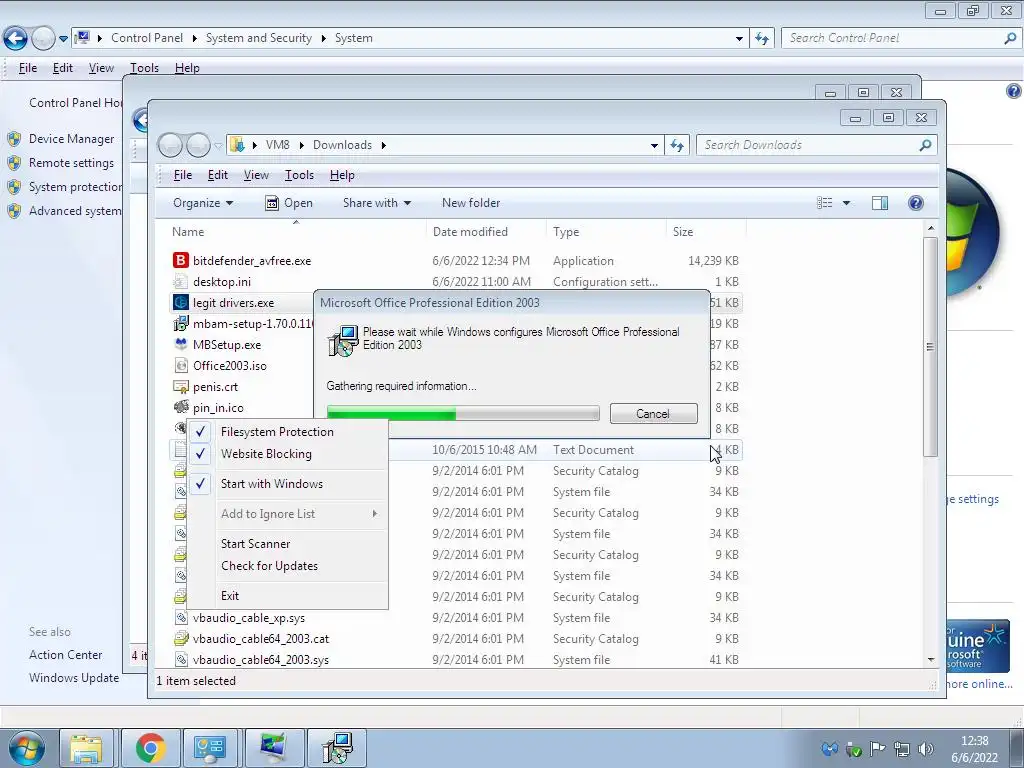
Task: Click the vbaudio_cable64_2003.sys file icon
Action: (181, 660)
